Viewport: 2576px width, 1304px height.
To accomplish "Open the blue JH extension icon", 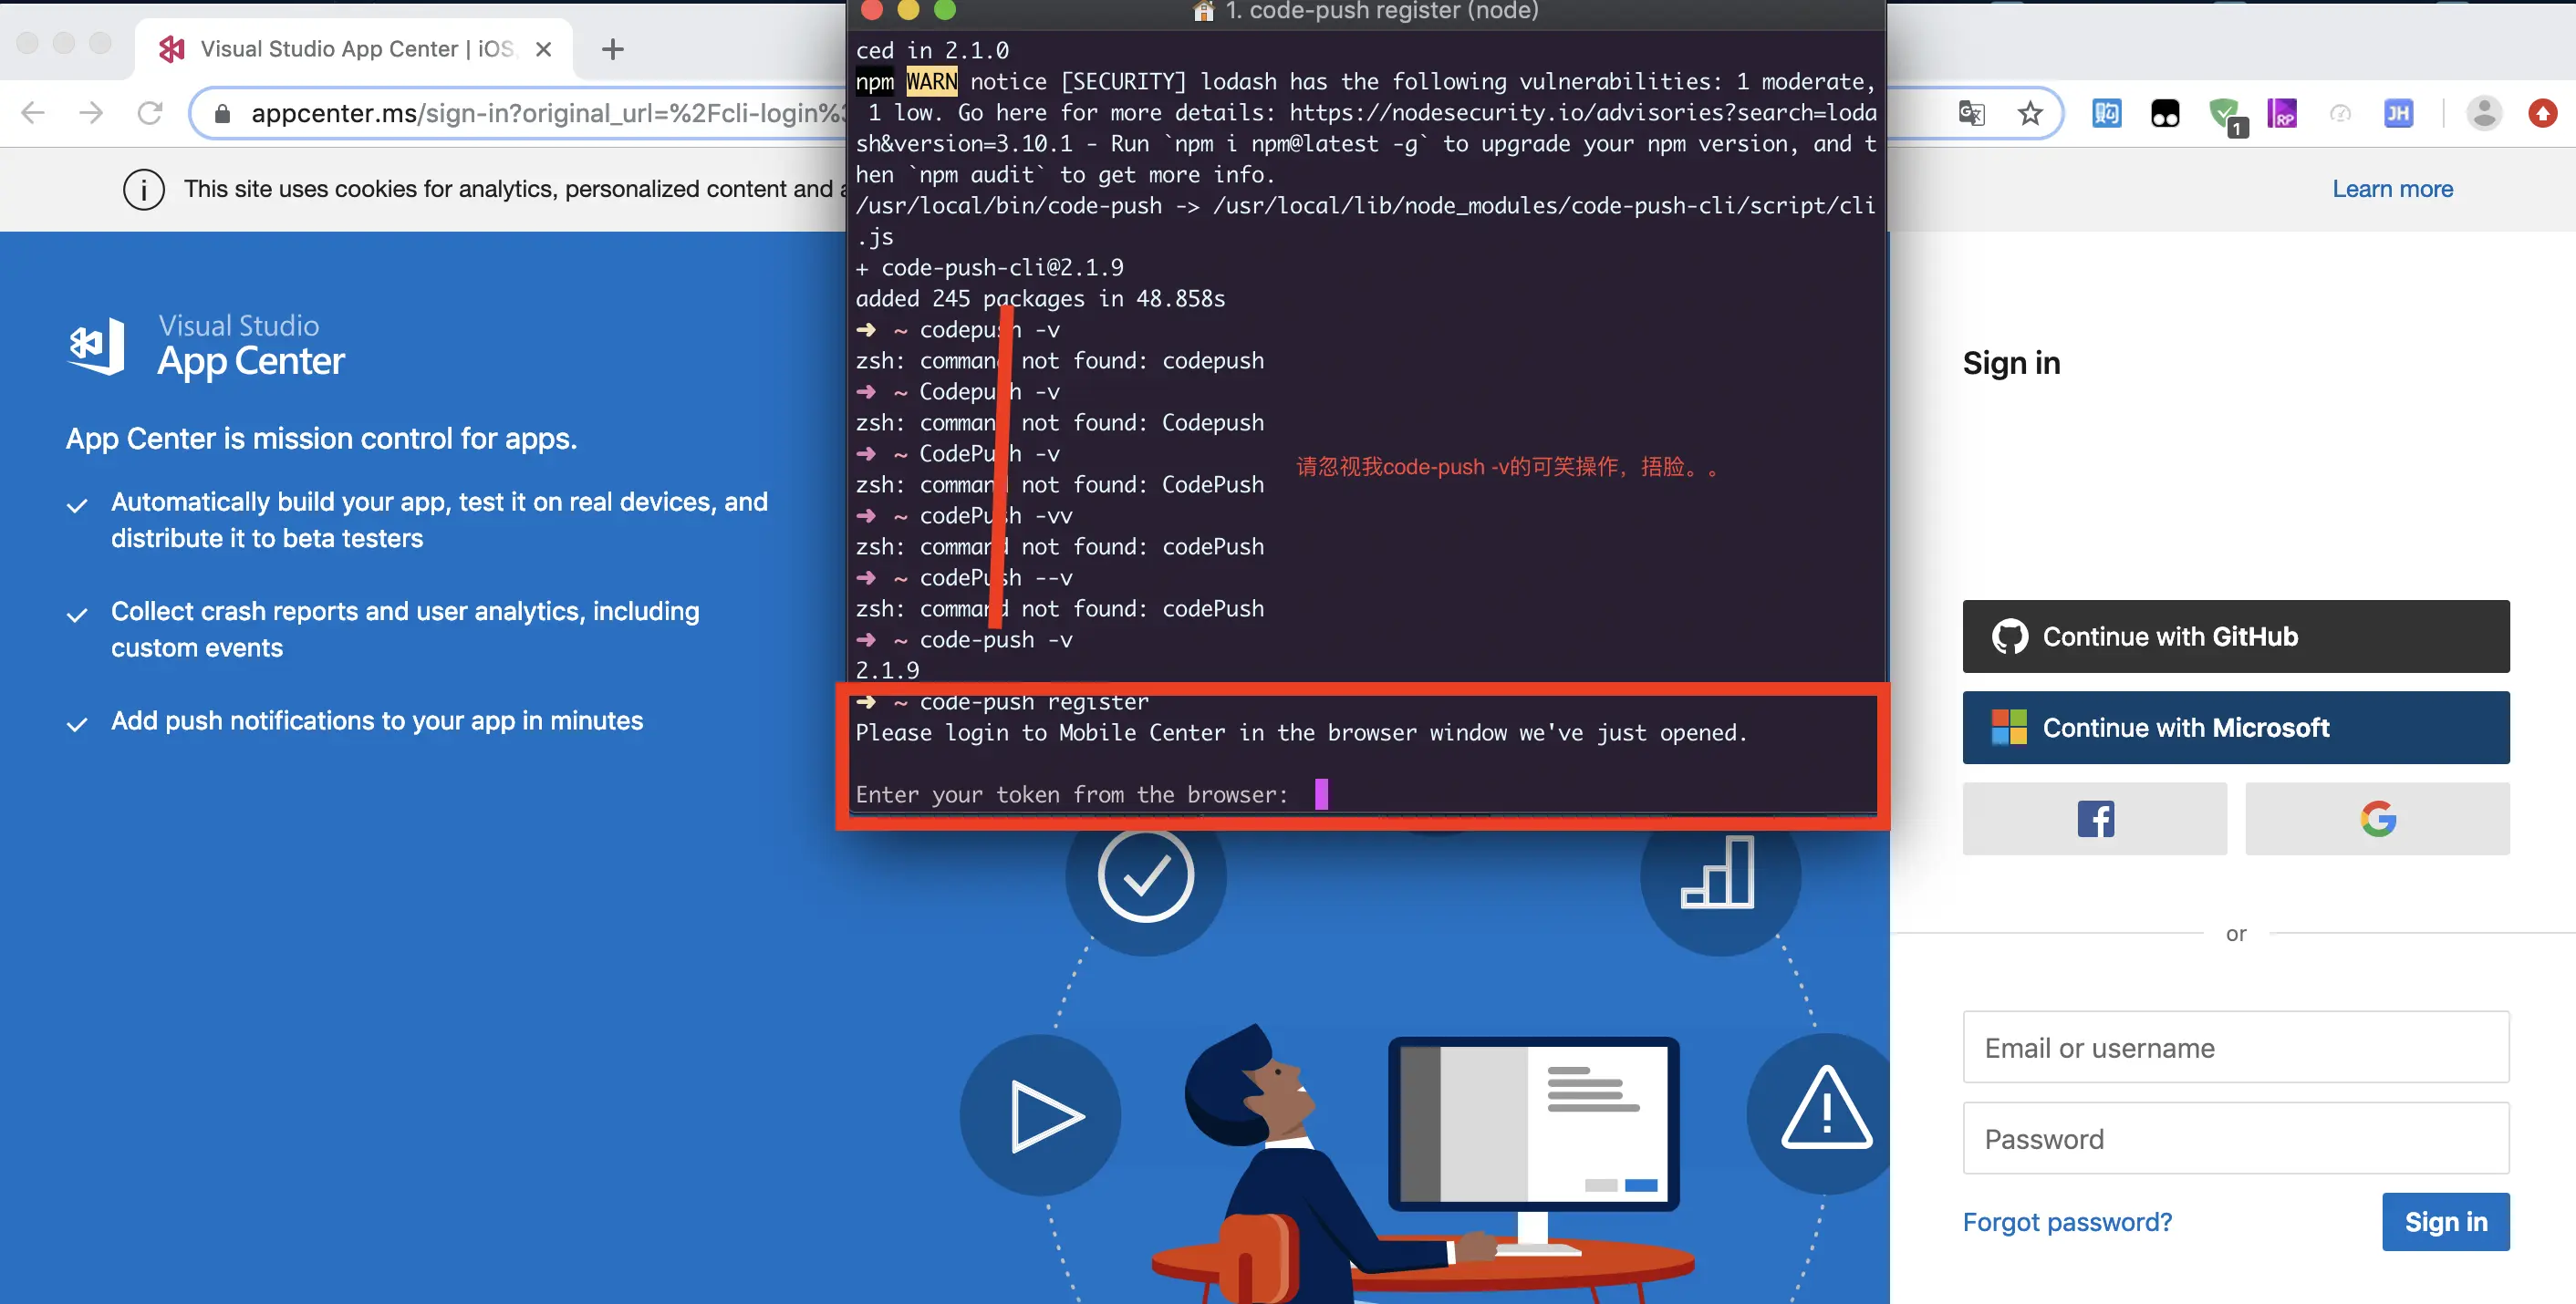I will tap(2398, 113).
